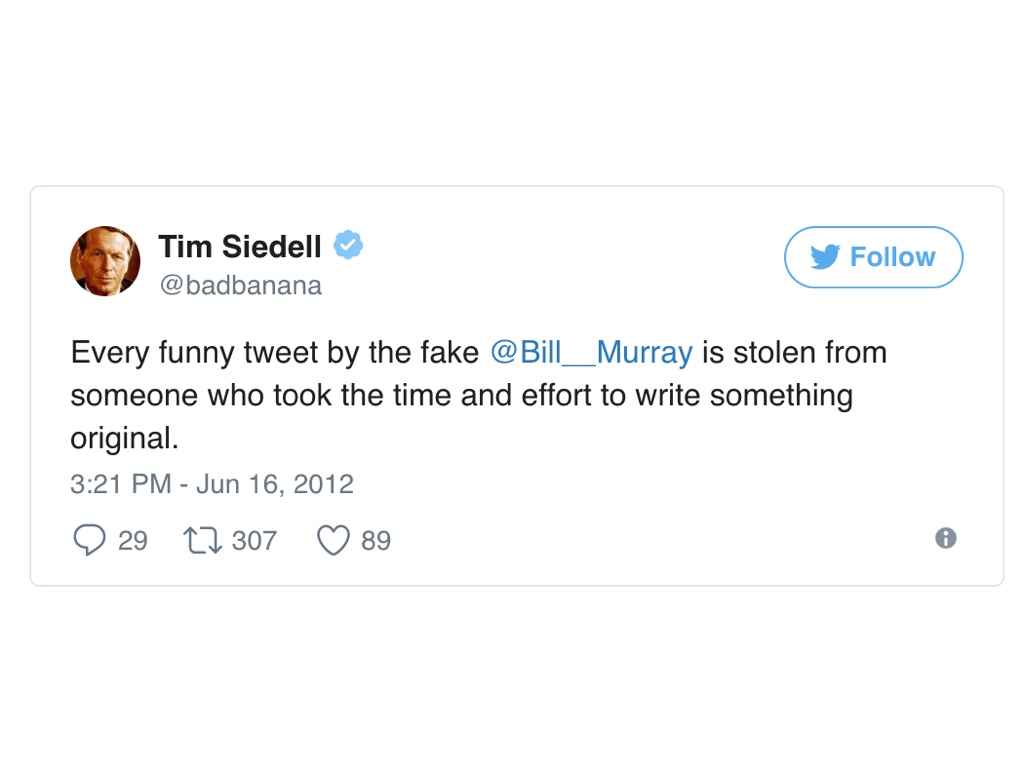Click the like count "89"

(376, 541)
